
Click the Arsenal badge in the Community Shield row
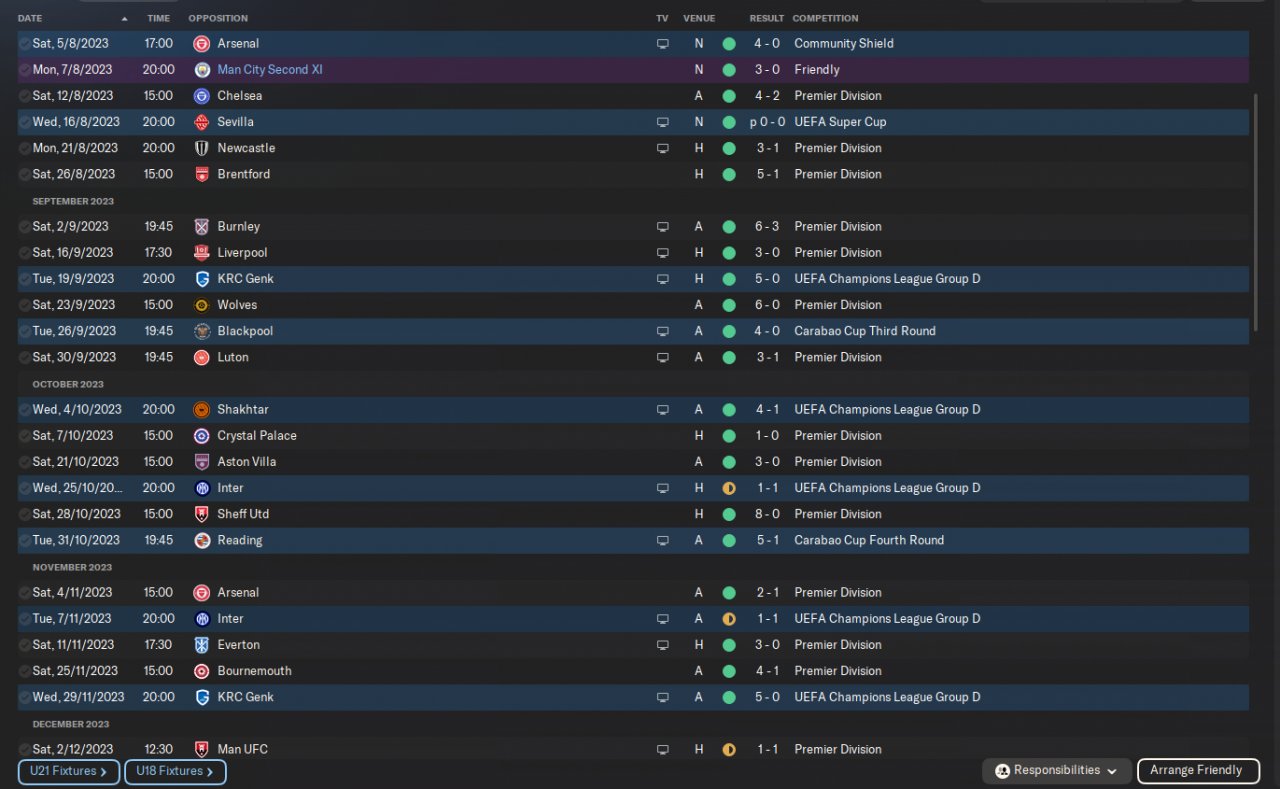click(x=201, y=44)
